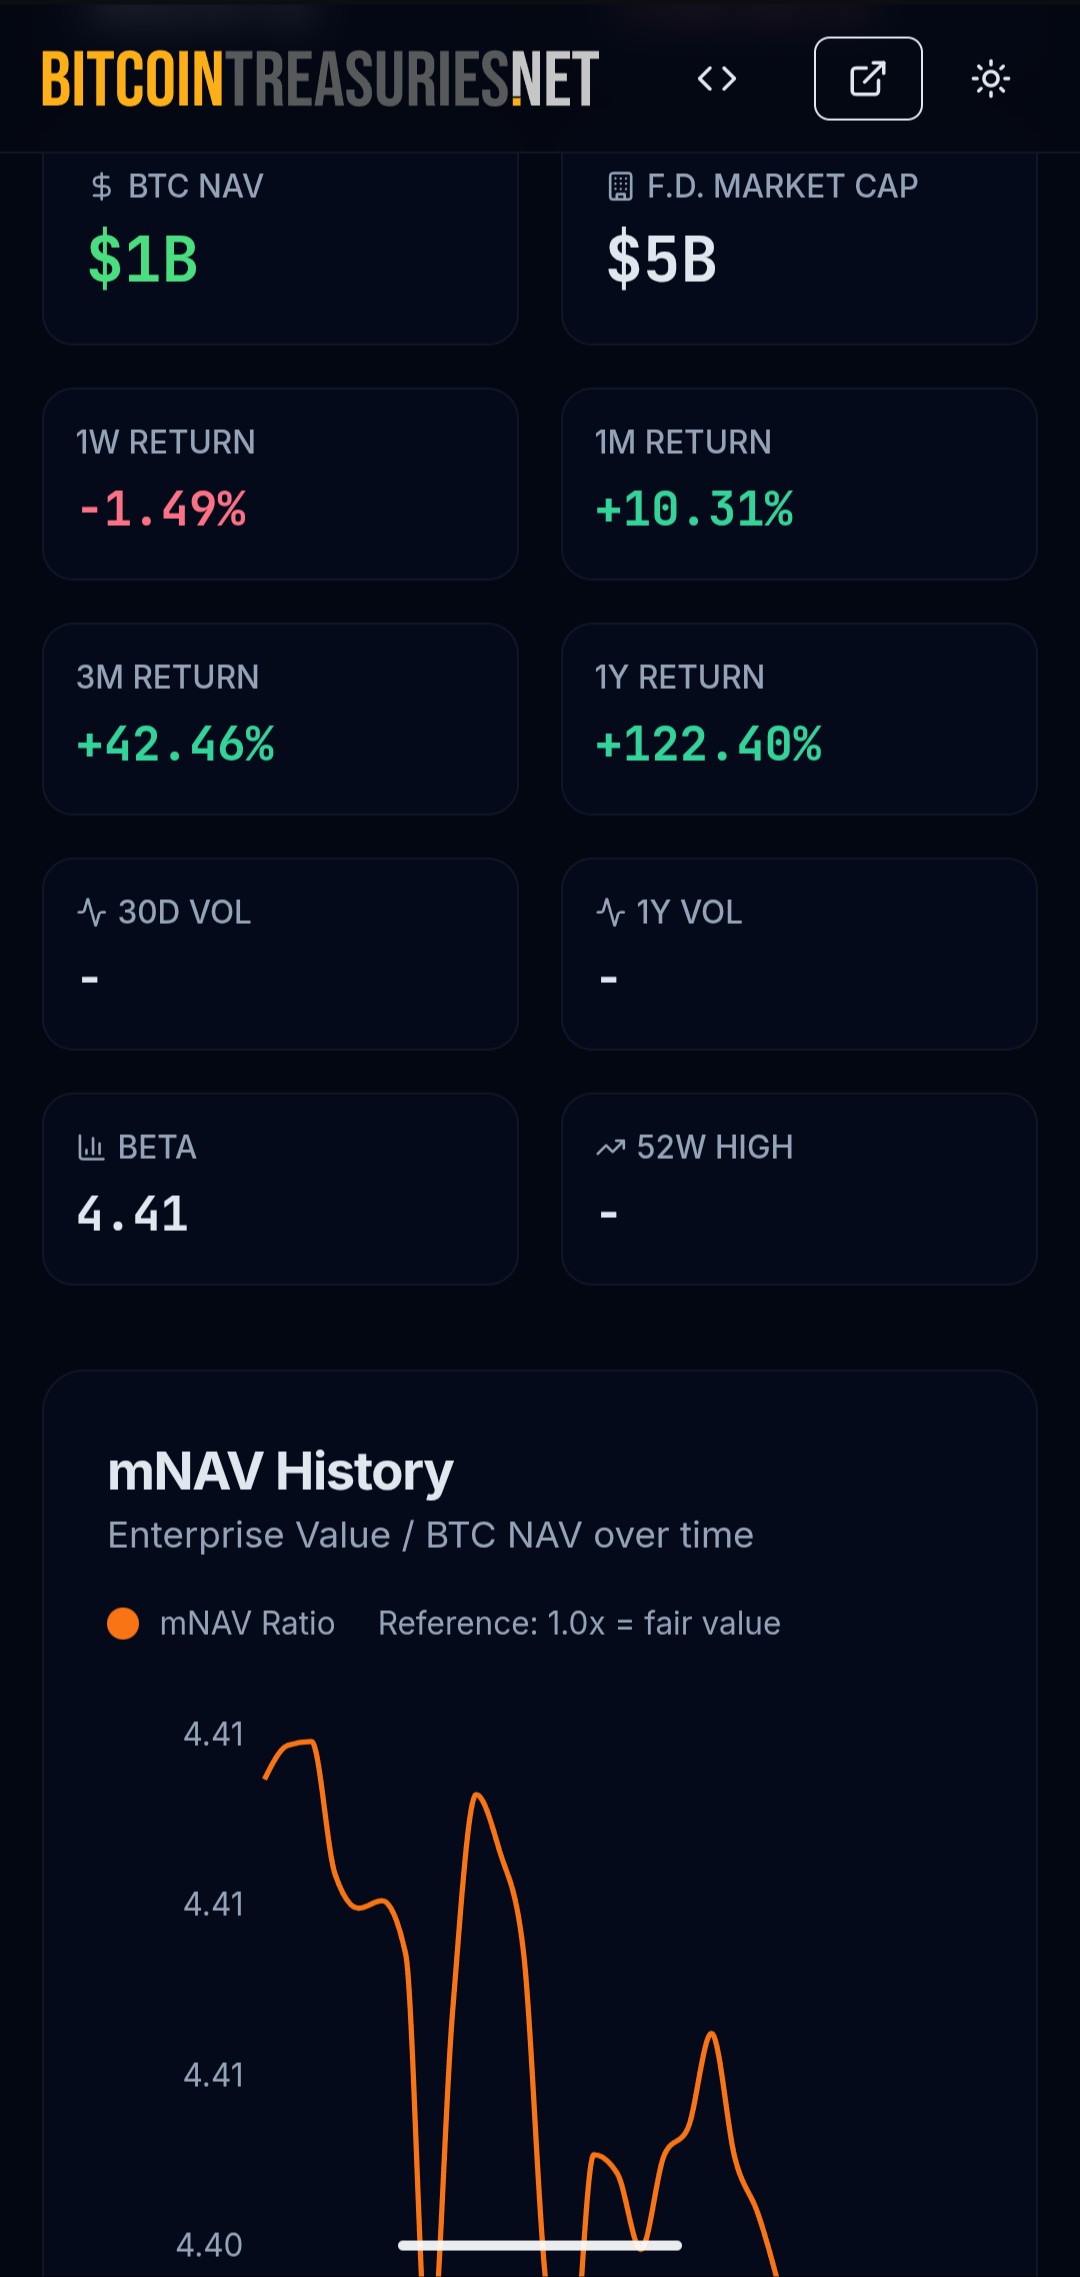Click the mNAV History heading
Screen dimensions: 1080x2277
(281, 1472)
